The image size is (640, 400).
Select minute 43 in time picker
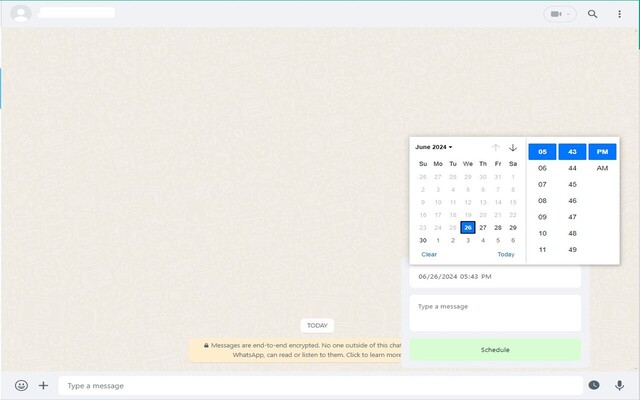point(572,152)
